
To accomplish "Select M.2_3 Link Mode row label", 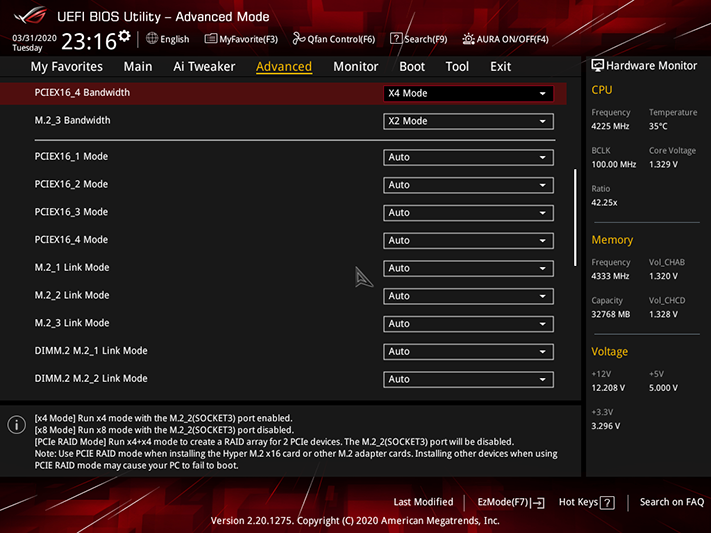I will pos(72,323).
